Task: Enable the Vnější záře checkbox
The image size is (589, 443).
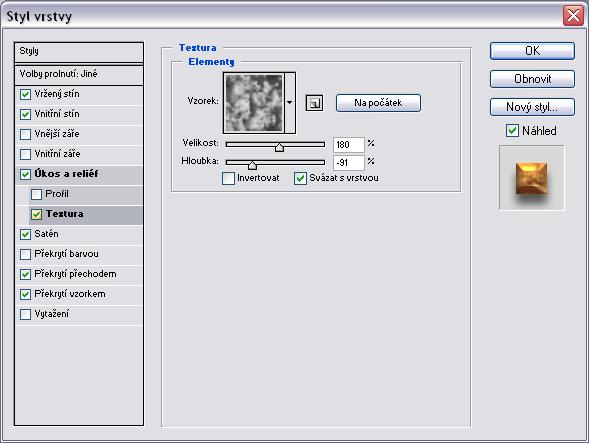Action: [x=25, y=134]
